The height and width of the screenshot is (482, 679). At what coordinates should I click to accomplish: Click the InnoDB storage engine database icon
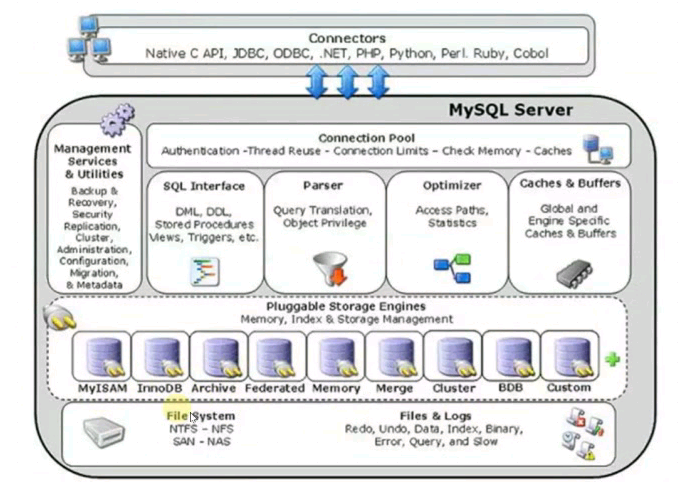[x=162, y=357]
